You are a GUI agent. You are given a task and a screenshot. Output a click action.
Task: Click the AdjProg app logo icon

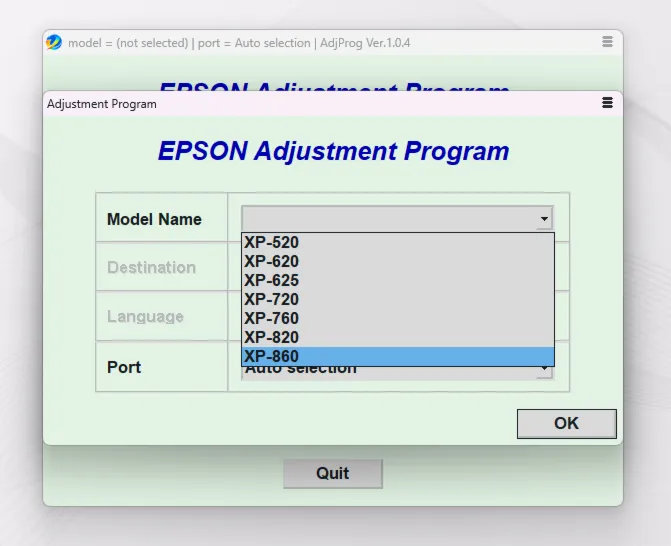click(54, 42)
